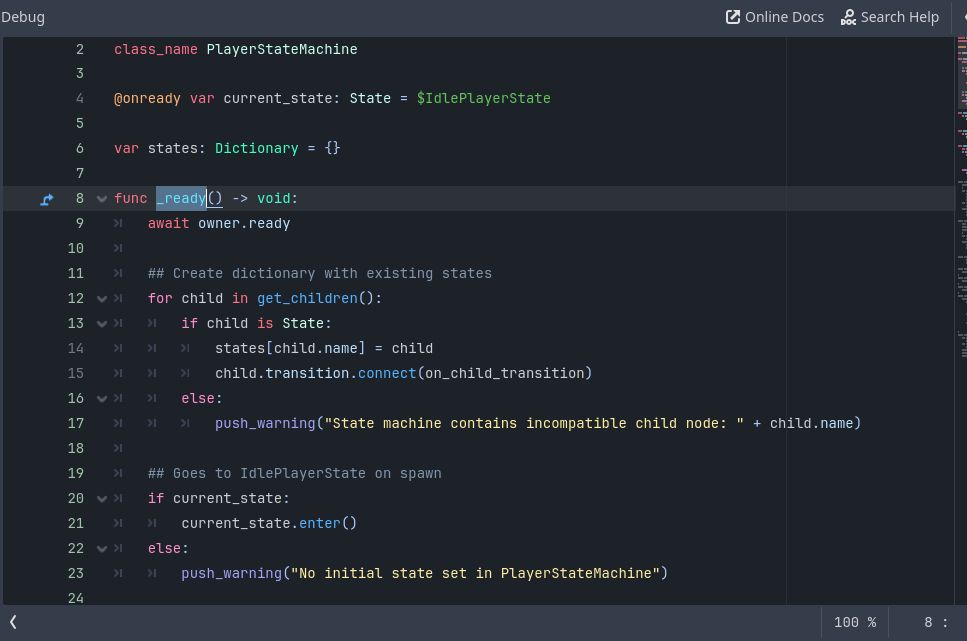Click the $IdlePlayerState node reference
Viewport: 967px width, 641px height.
[484, 99]
